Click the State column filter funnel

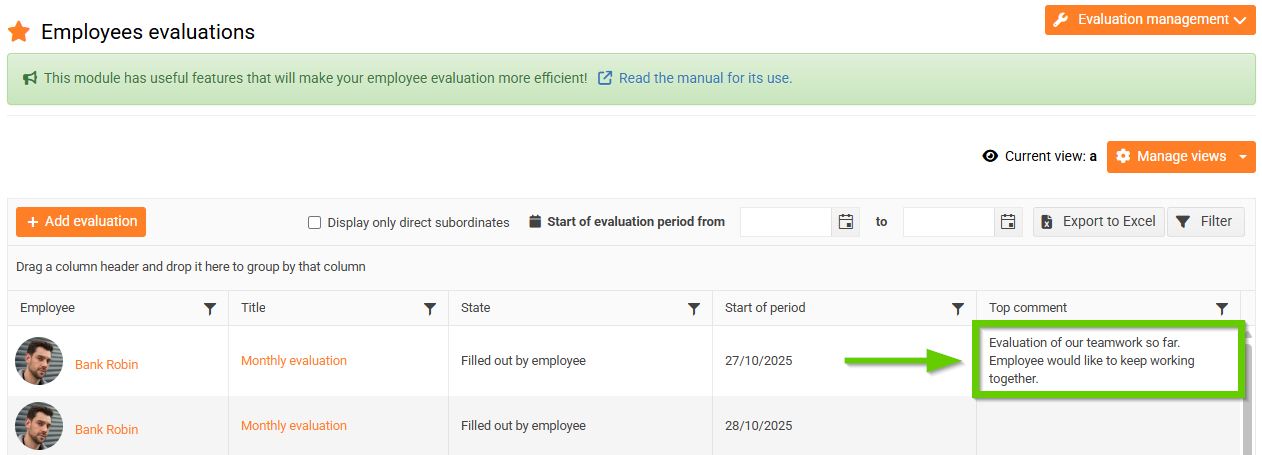[x=694, y=309]
